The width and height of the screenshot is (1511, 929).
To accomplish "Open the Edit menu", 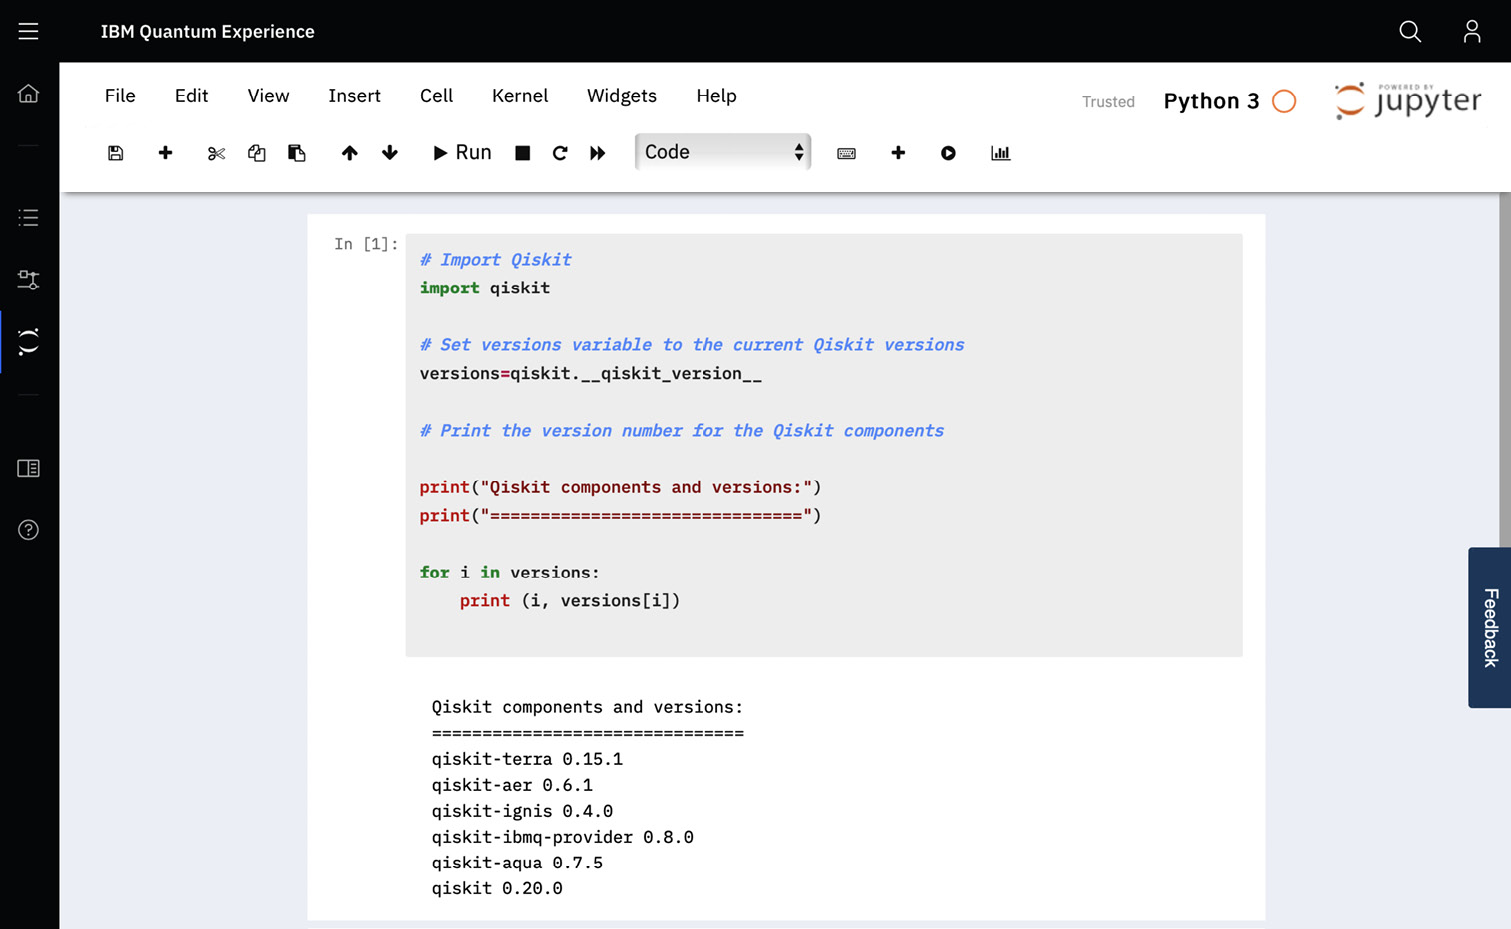I will click(191, 96).
